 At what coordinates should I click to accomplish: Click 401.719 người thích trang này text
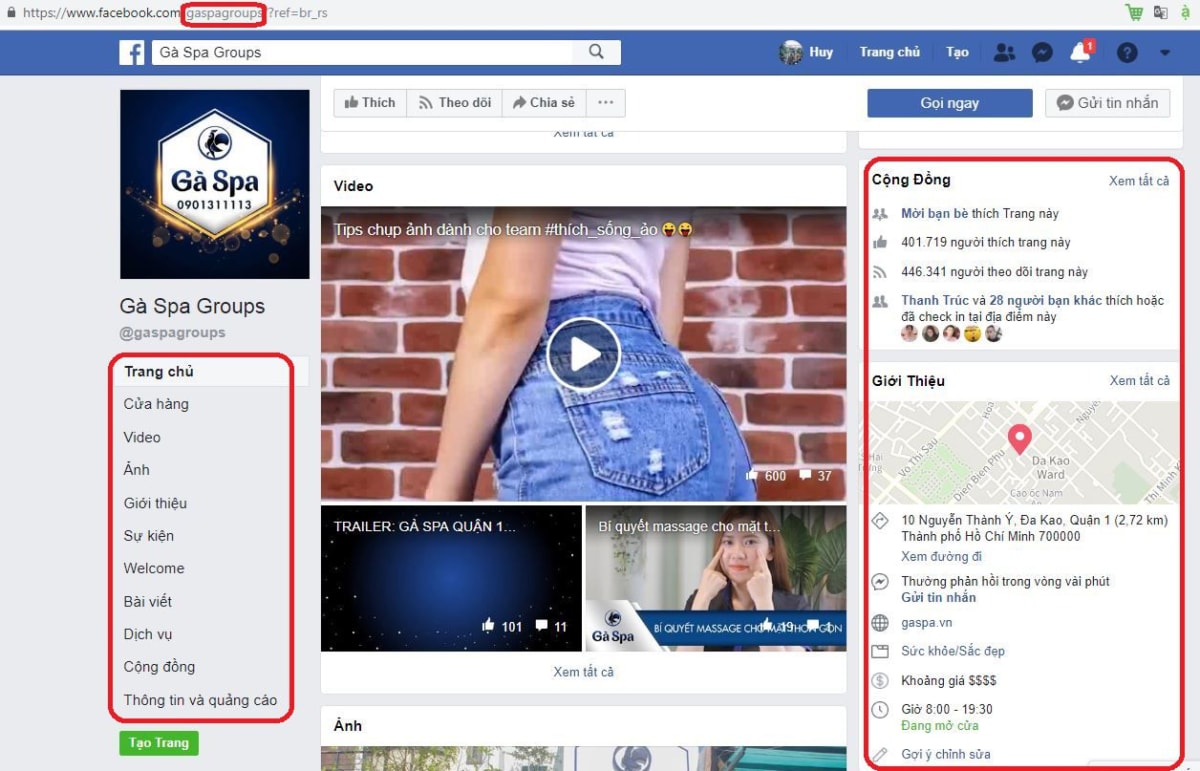tap(986, 242)
